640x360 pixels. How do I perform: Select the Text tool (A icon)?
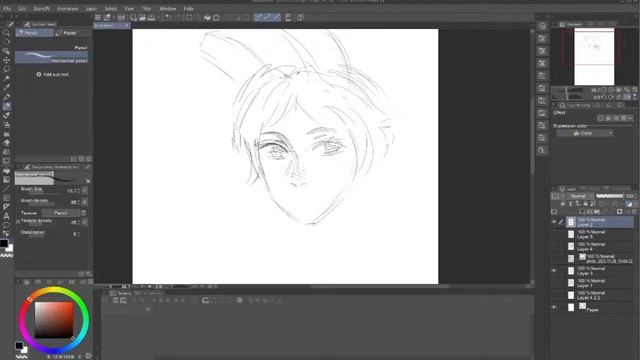click(6, 216)
